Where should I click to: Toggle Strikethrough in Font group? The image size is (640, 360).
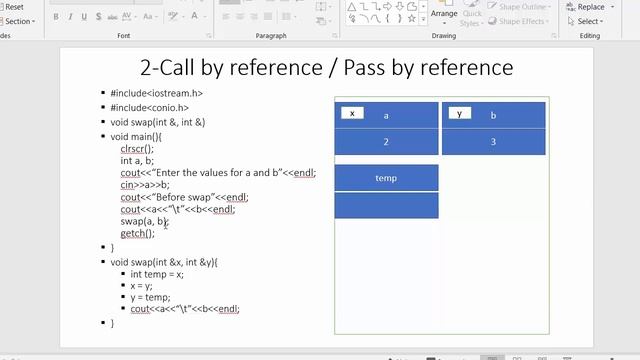[x=112, y=17]
